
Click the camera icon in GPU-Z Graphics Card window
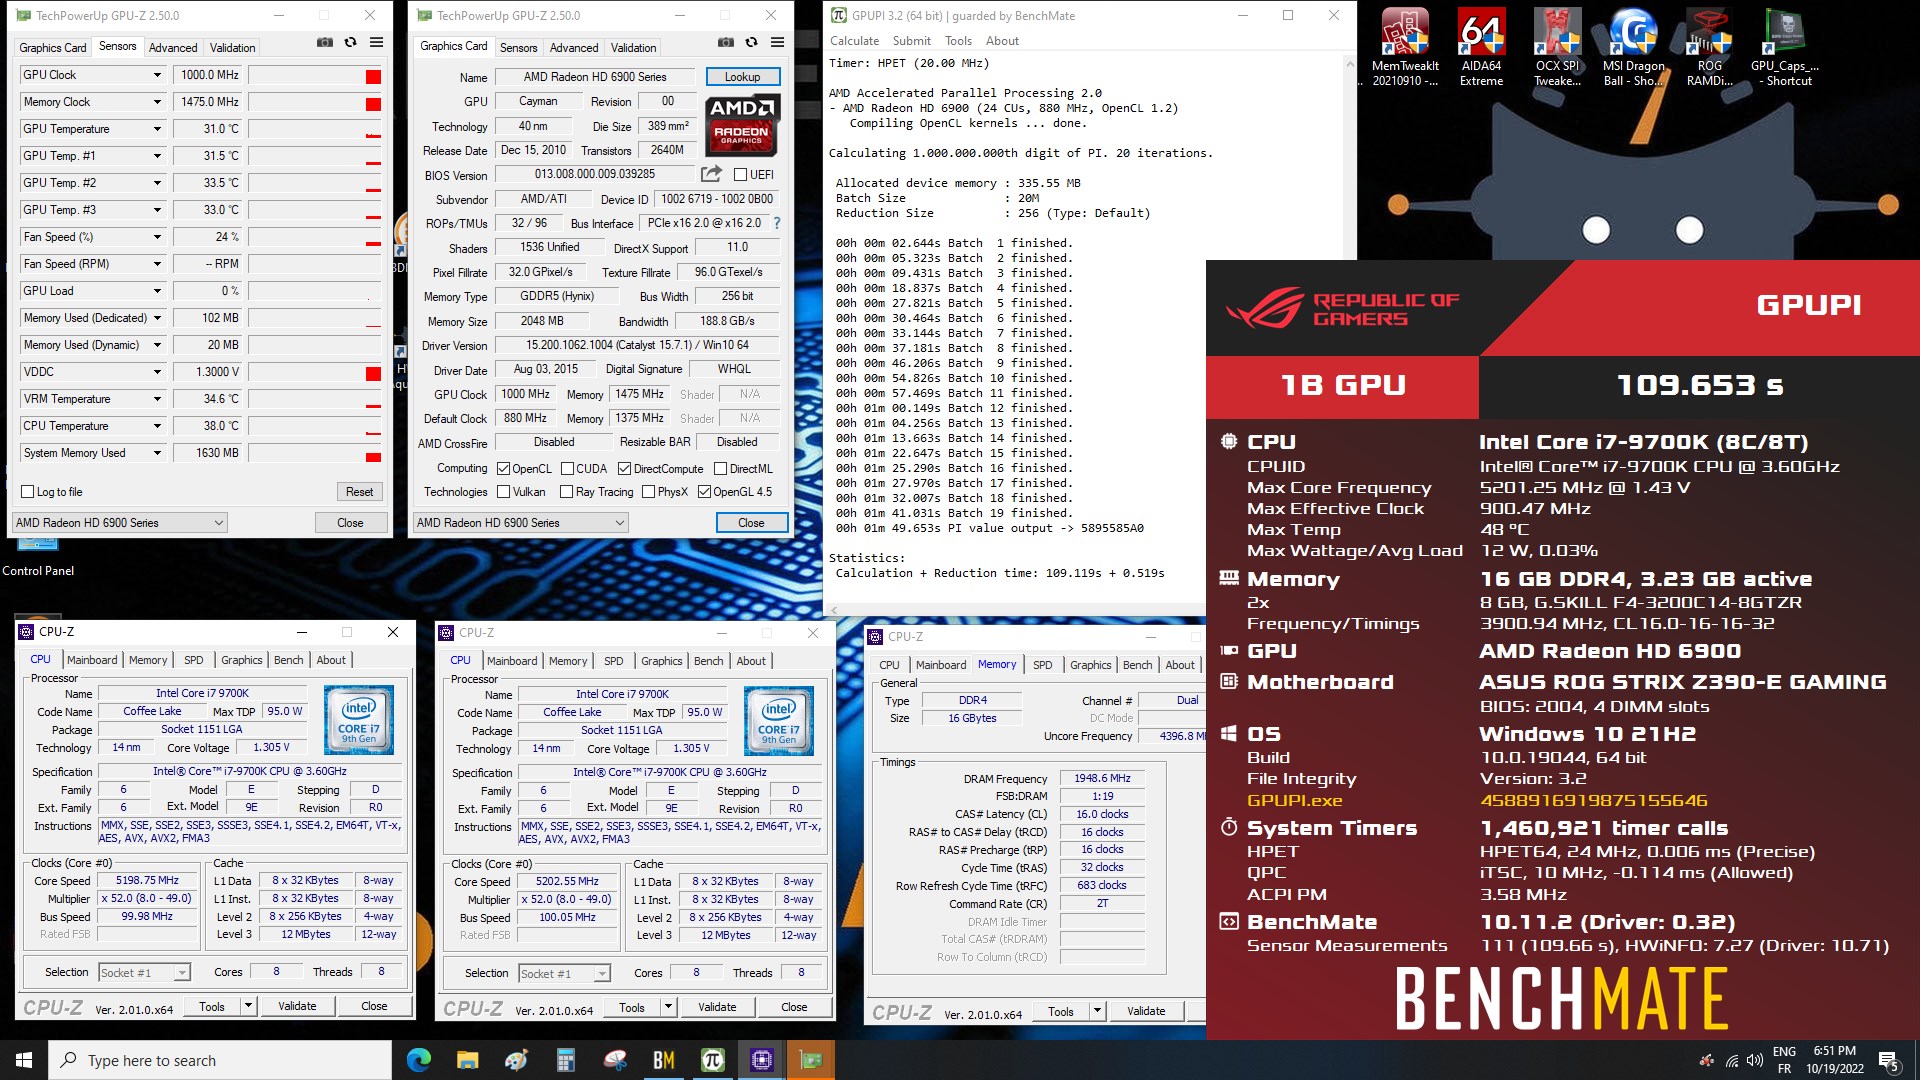(725, 43)
